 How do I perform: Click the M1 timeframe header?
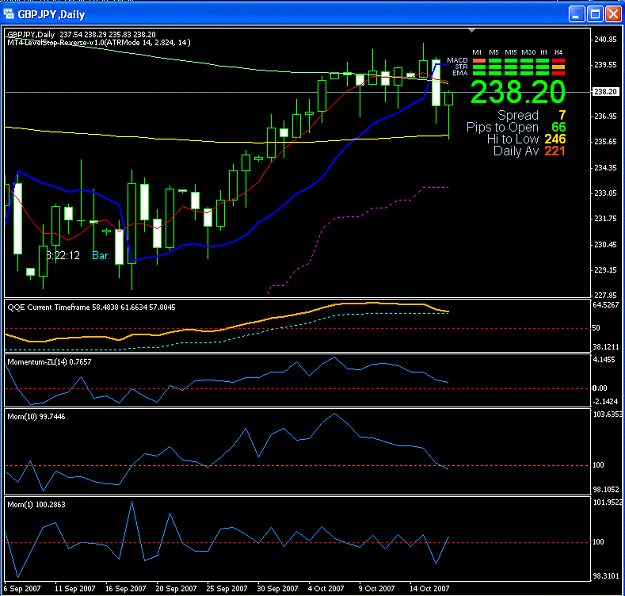(477, 52)
